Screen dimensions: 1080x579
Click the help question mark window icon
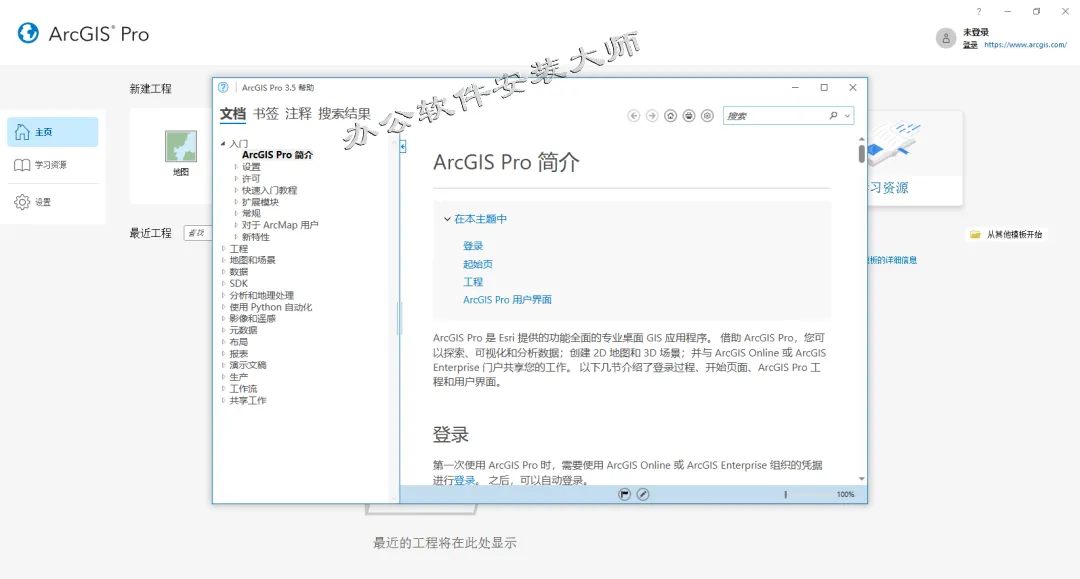point(223,87)
